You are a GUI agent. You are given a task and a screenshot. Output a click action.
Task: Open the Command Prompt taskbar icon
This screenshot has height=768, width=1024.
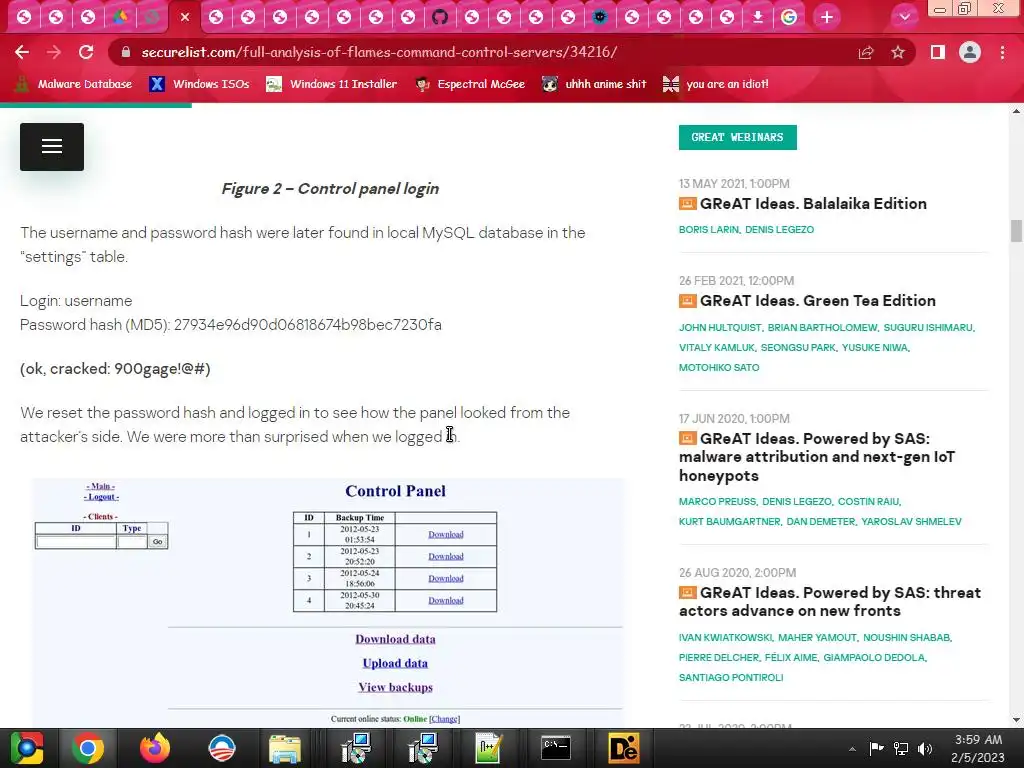pyautogui.click(x=556, y=748)
